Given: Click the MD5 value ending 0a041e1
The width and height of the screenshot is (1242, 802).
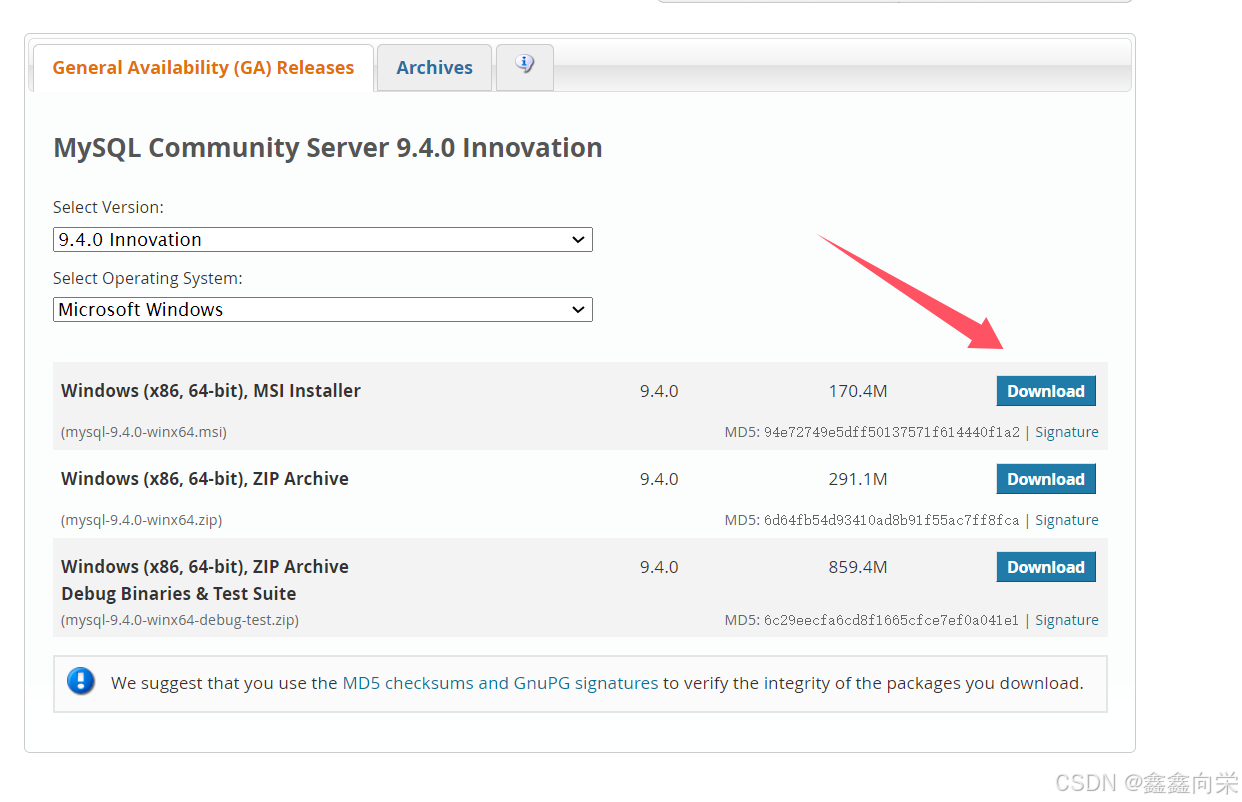Looking at the screenshot, I should click(x=892, y=620).
